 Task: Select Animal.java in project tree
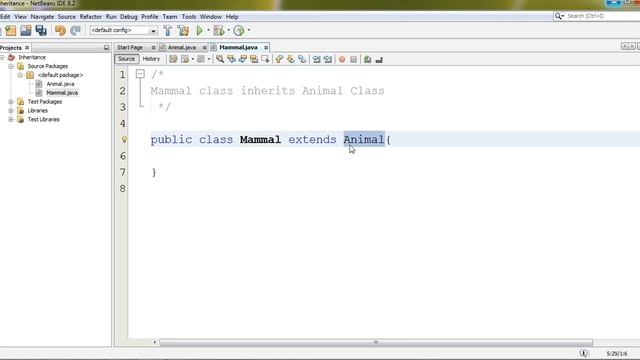[x=60, y=84]
